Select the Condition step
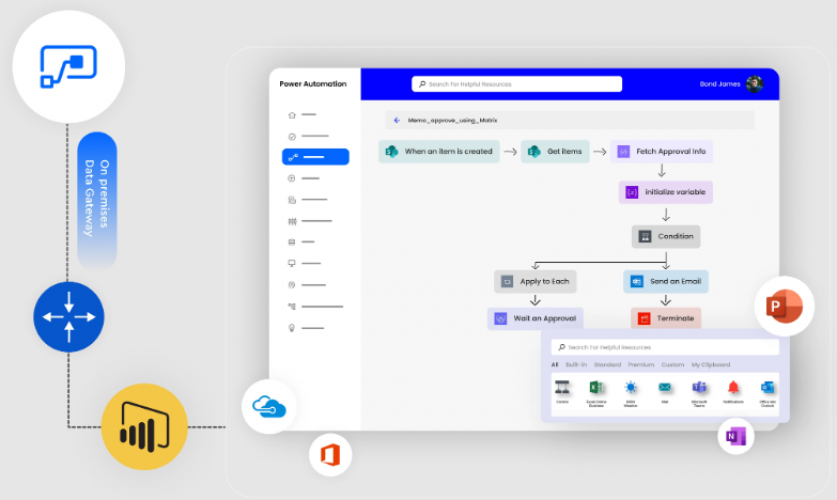Image resolution: width=837 pixels, height=500 pixels. 666,236
